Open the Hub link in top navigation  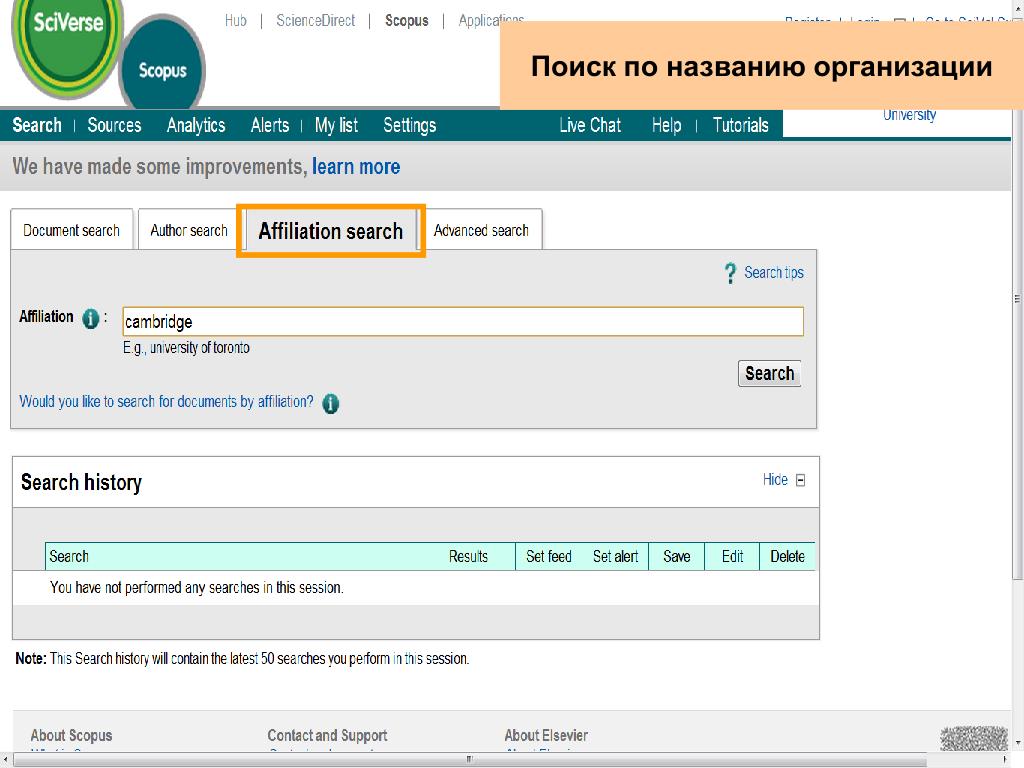[x=236, y=21]
